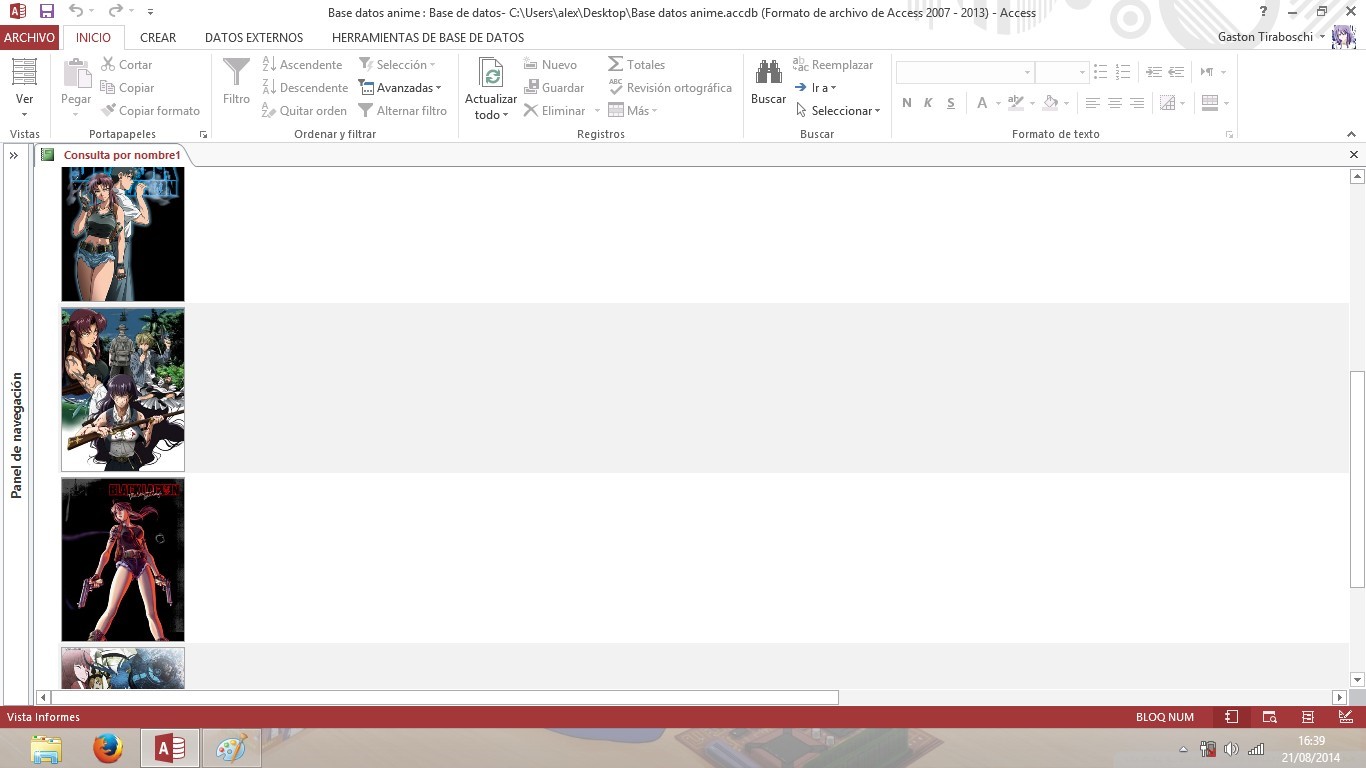Close Consulta por nombre1 with the X
1366x768 pixels.
tap(1354, 154)
